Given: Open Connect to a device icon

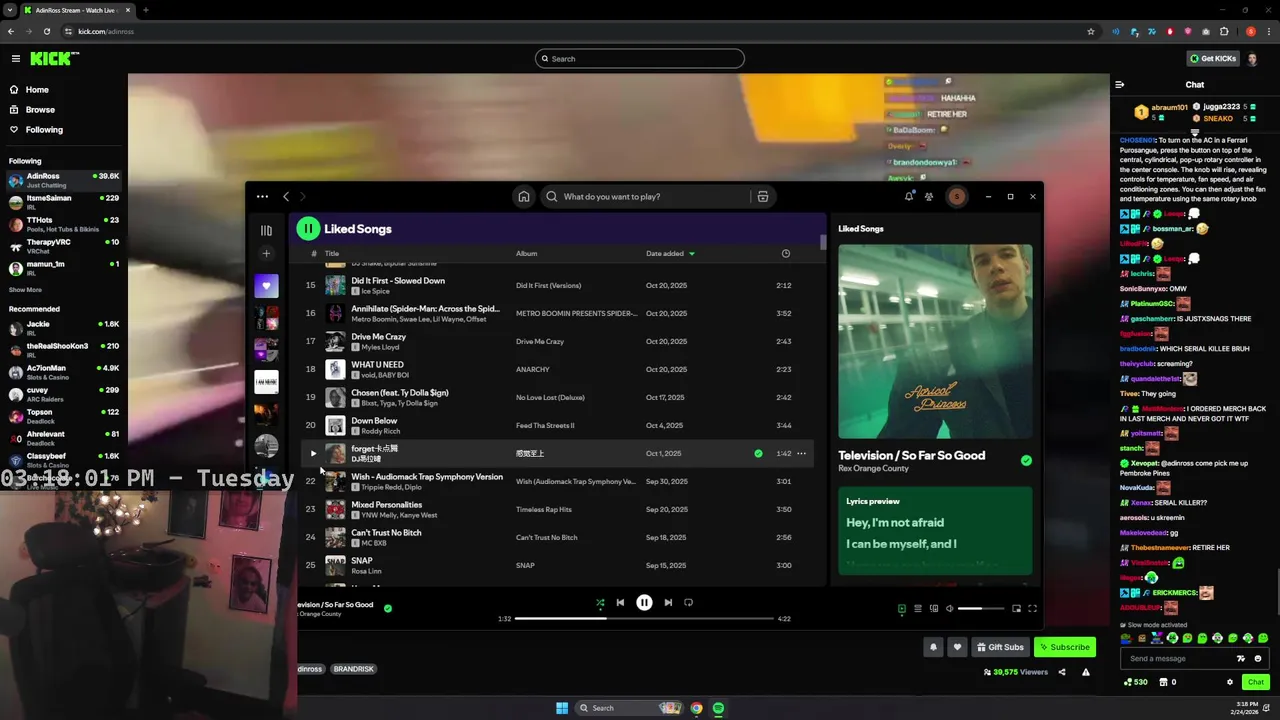Looking at the screenshot, I should (x=934, y=608).
